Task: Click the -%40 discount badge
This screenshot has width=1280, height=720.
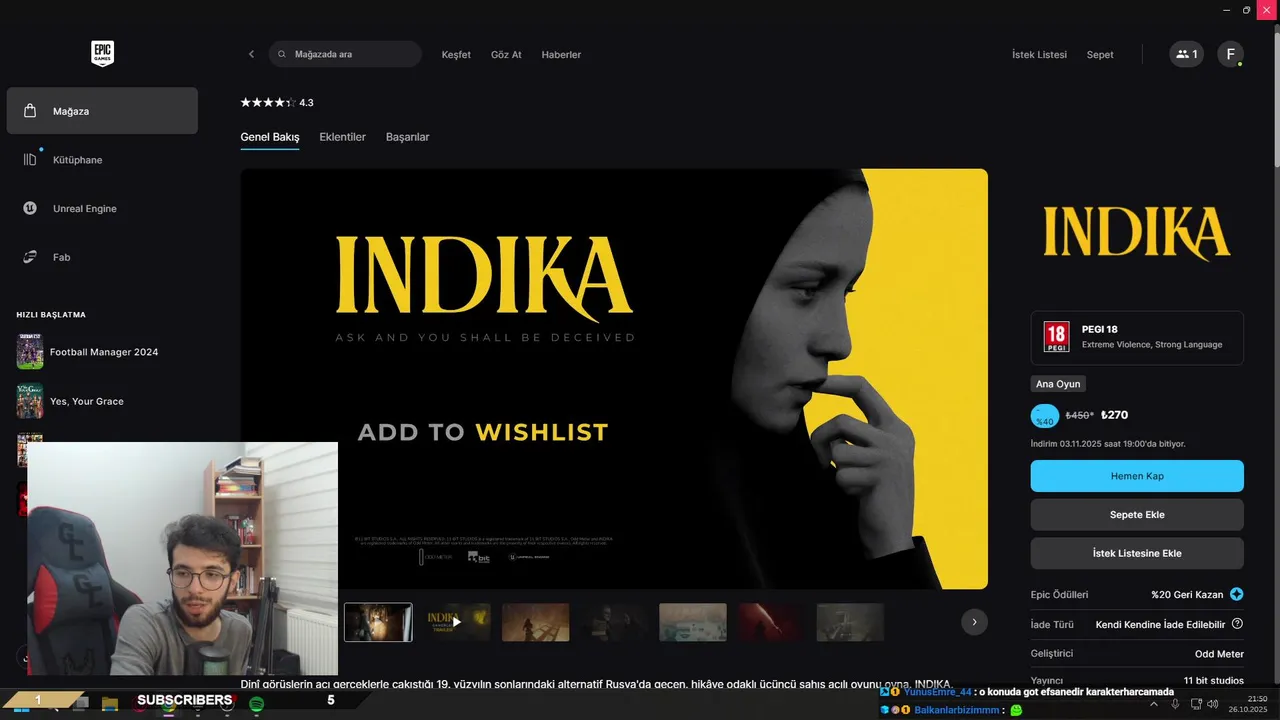Action: click(x=1045, y=415)
